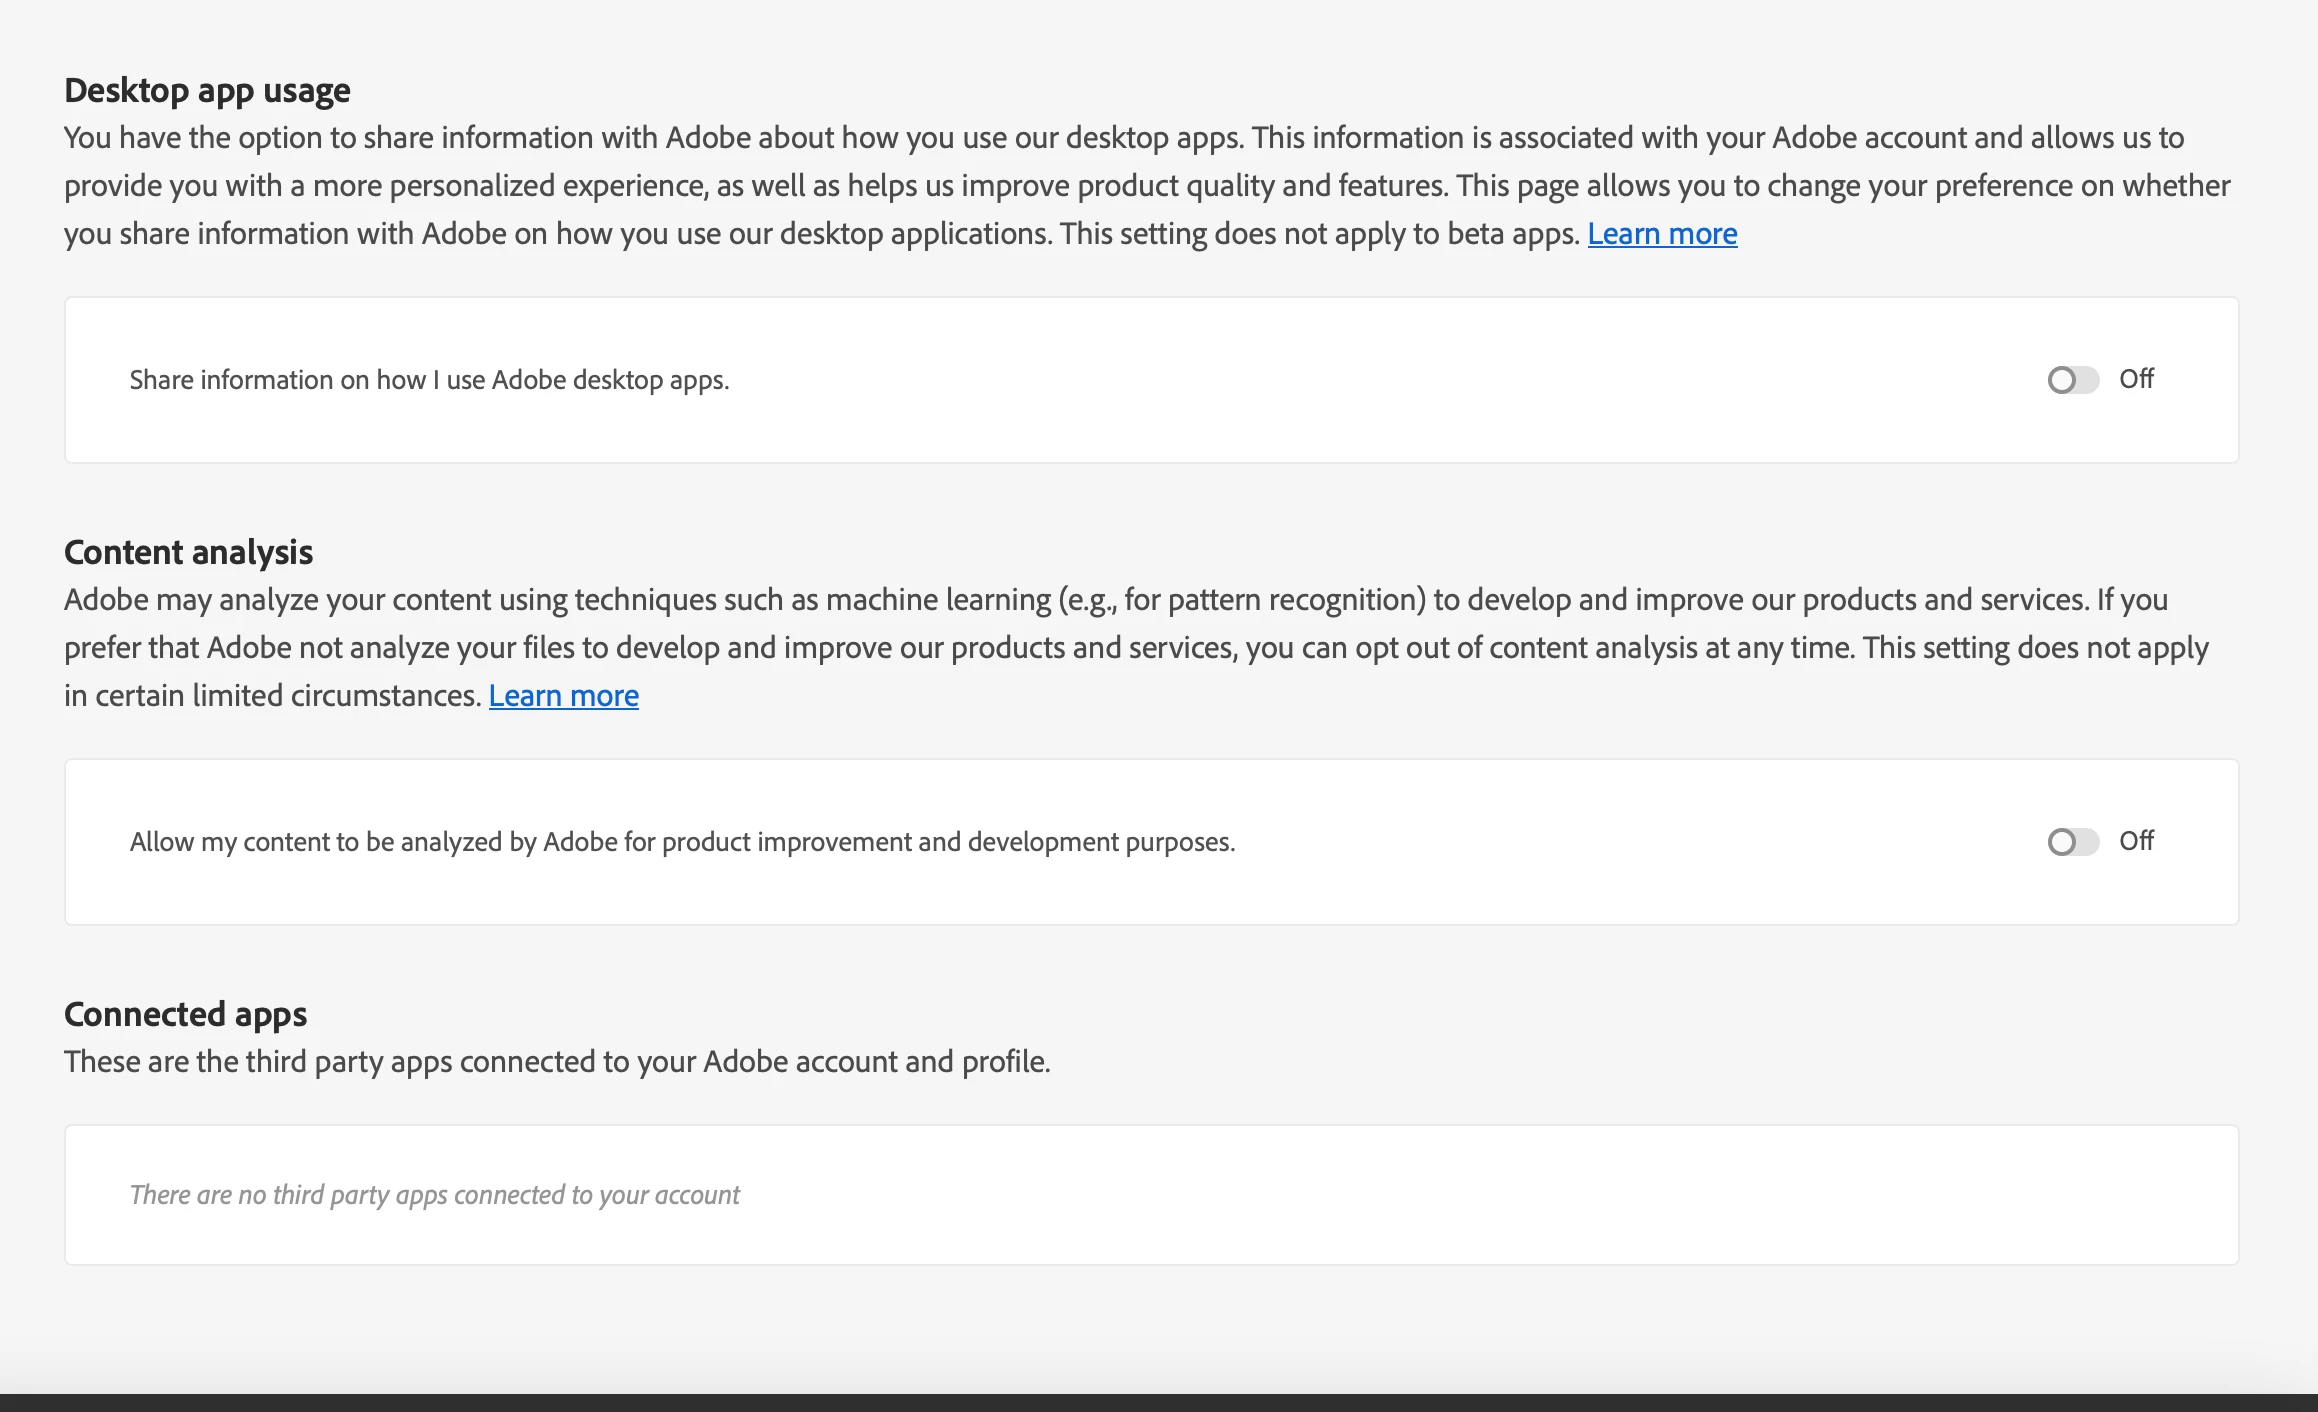Click the dark footer bar at bottom
The height and width of the screenshot is (1412, 2318).
(x=1159, y=1402)
